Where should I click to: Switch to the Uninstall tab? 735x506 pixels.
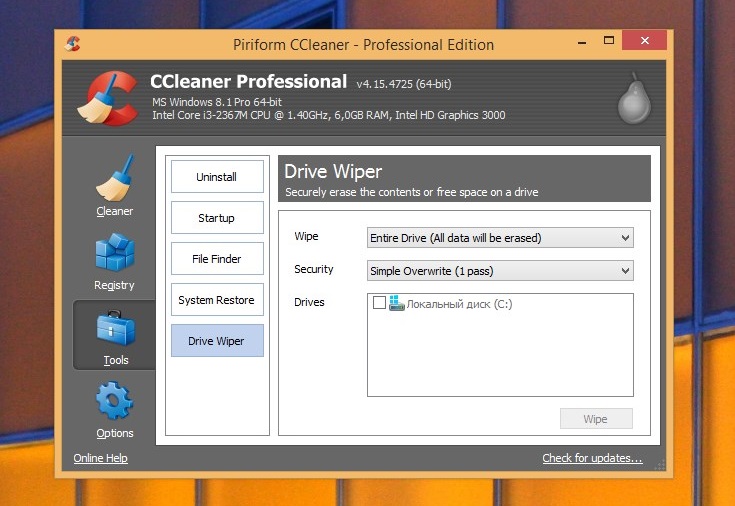(216, 177)
